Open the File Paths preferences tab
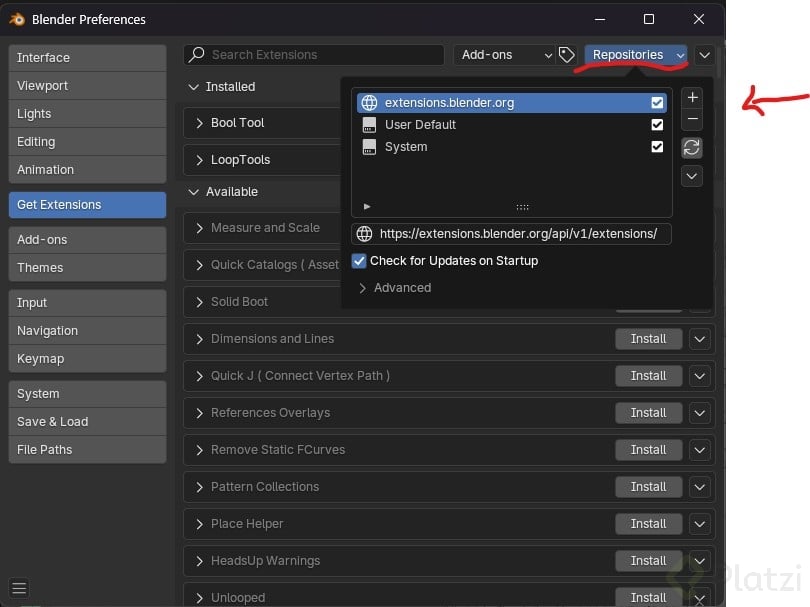 (87, 449)
